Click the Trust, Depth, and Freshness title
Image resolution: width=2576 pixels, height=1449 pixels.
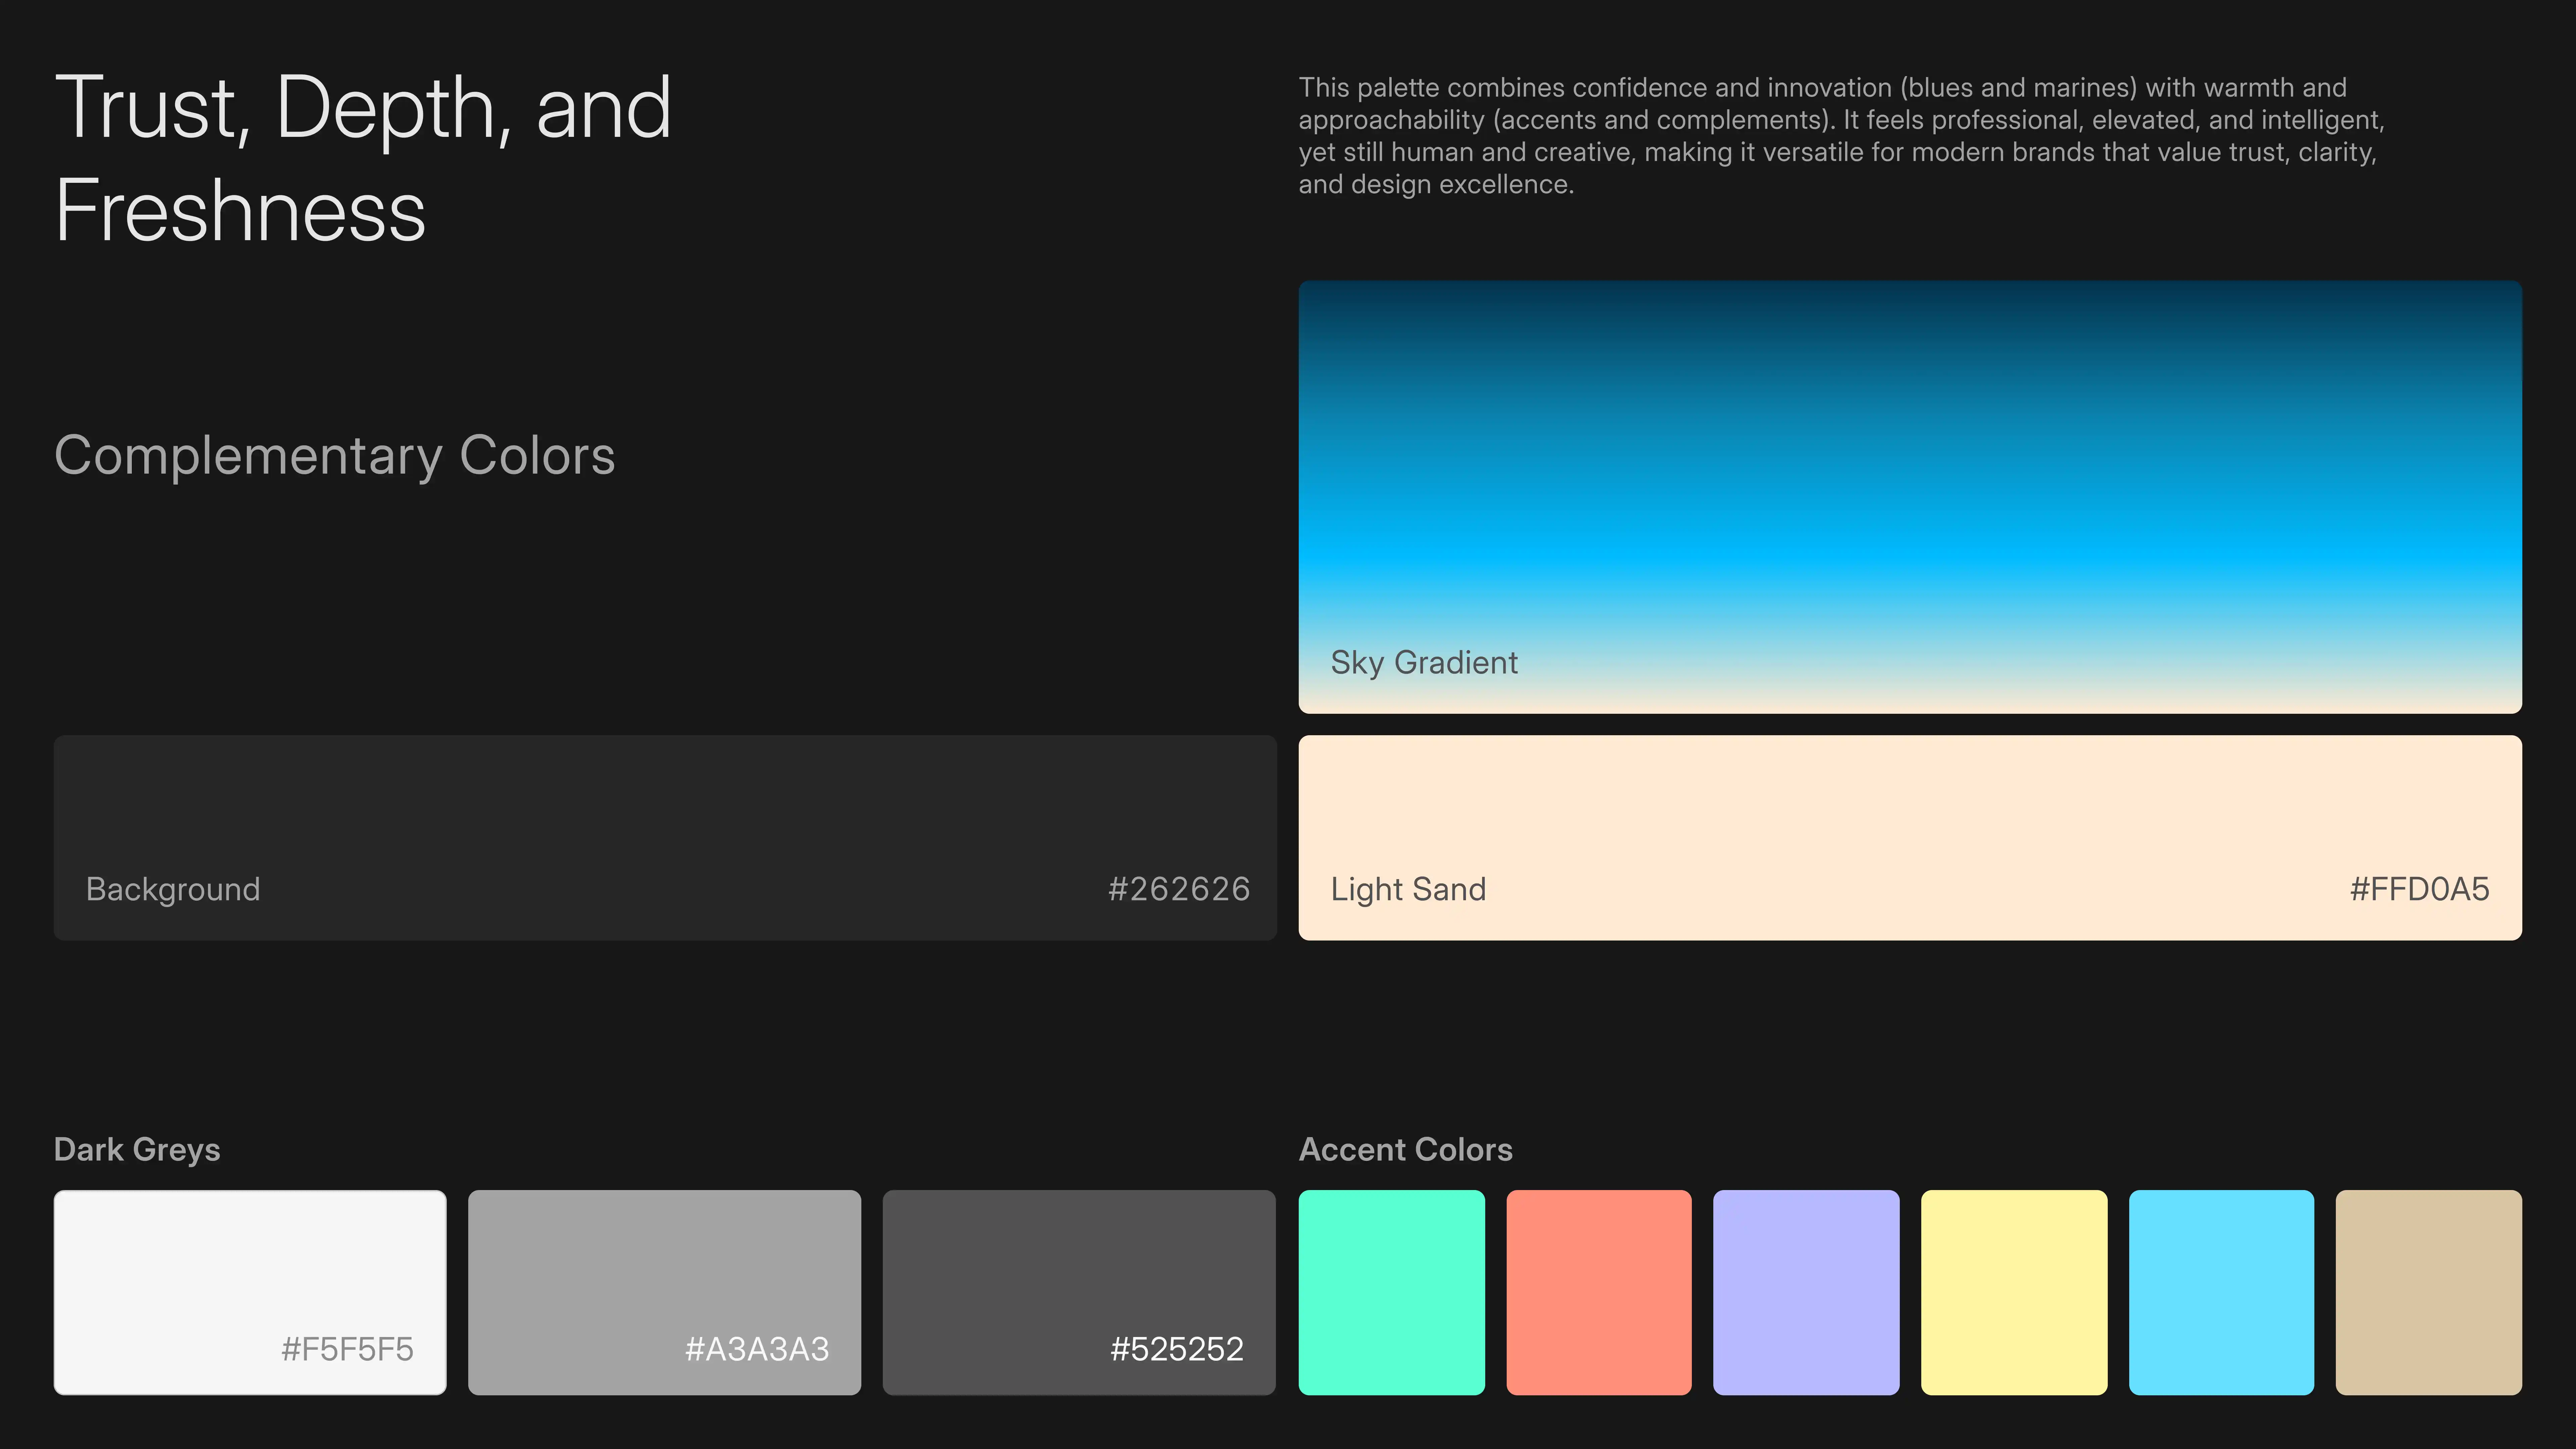coord(362,158)
